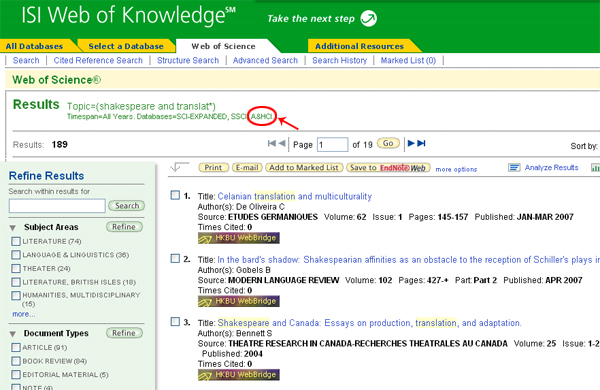This screenshot has width=600, height=390.
Task: Check the box for result 1
Action: point(175,195)
